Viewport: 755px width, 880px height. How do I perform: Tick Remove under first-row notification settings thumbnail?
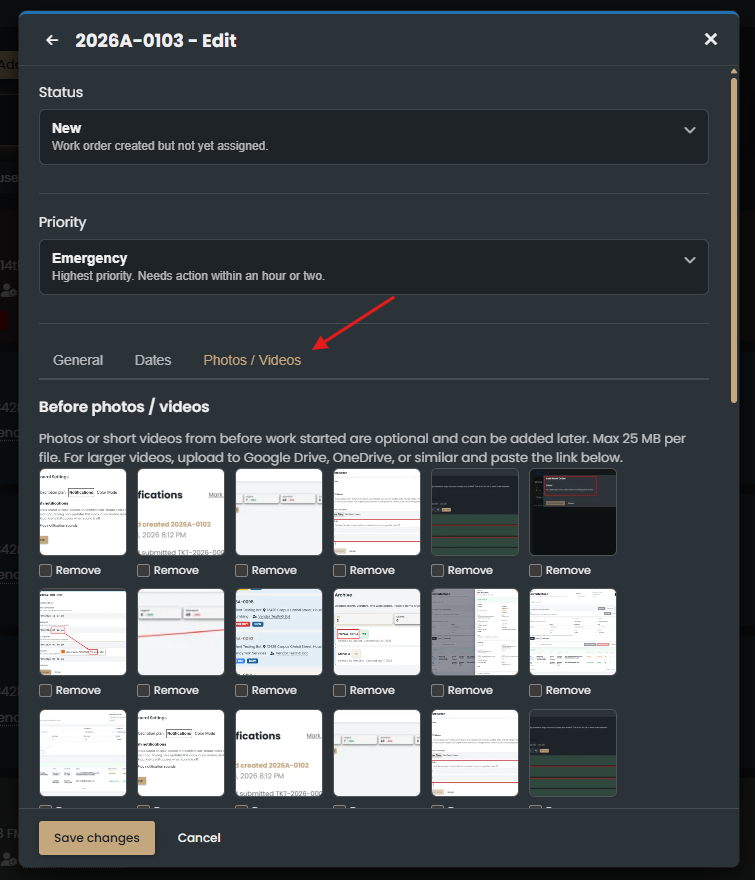pyautogui.click(x=45, y=571)
